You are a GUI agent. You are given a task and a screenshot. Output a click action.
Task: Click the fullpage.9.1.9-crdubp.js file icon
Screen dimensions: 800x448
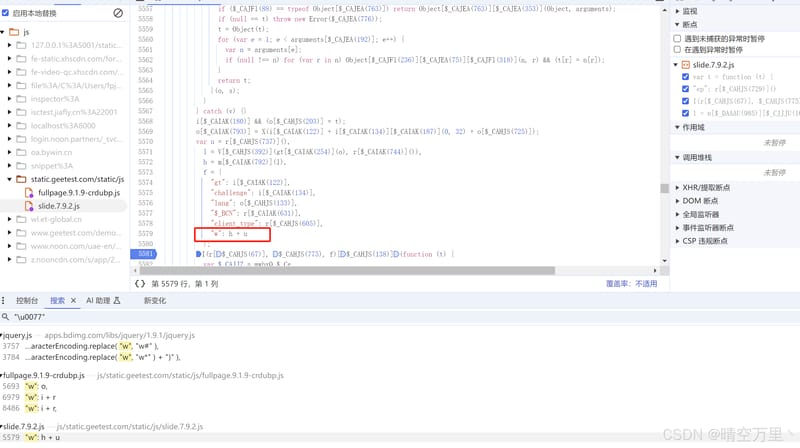[29, 192]
